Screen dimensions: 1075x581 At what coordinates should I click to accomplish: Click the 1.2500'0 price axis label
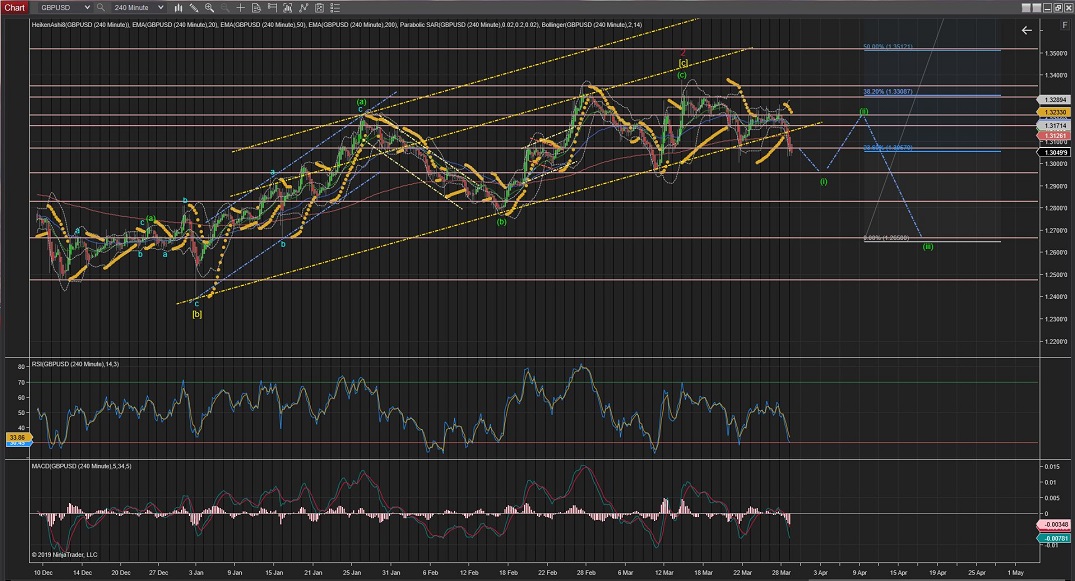pyautogui.click(x=1056, y=275)
